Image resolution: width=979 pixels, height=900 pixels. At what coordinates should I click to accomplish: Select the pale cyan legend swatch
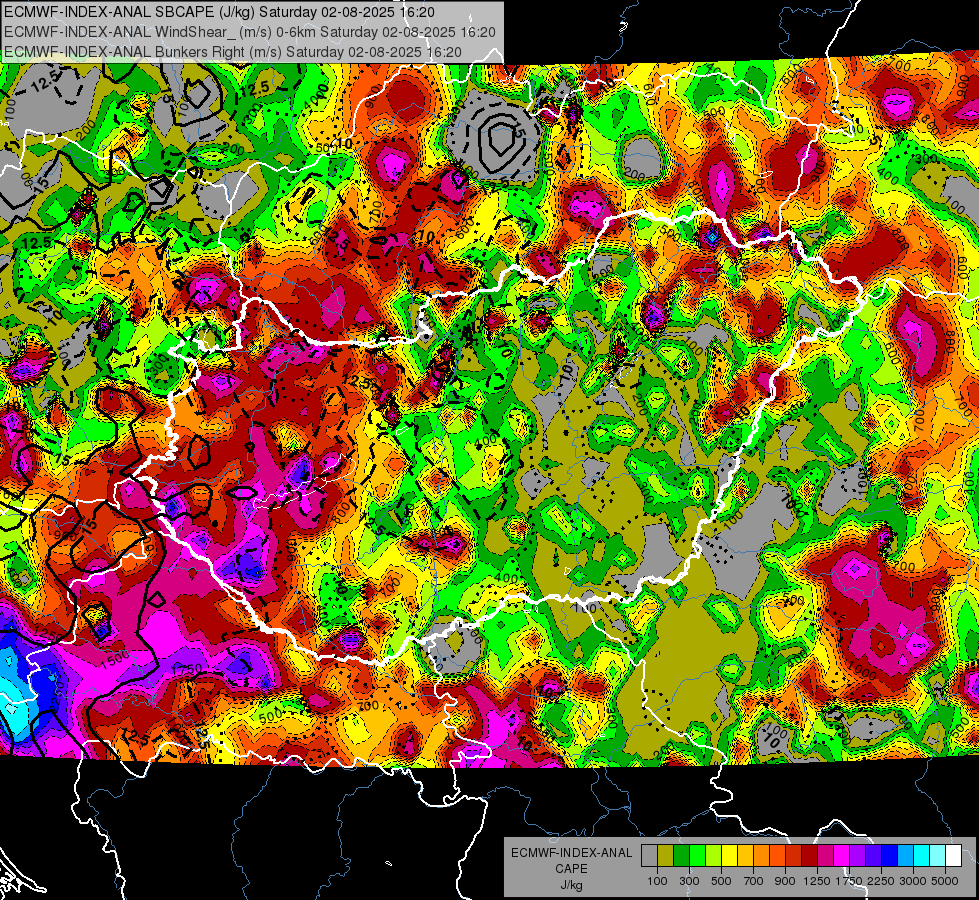click(938, 856)
